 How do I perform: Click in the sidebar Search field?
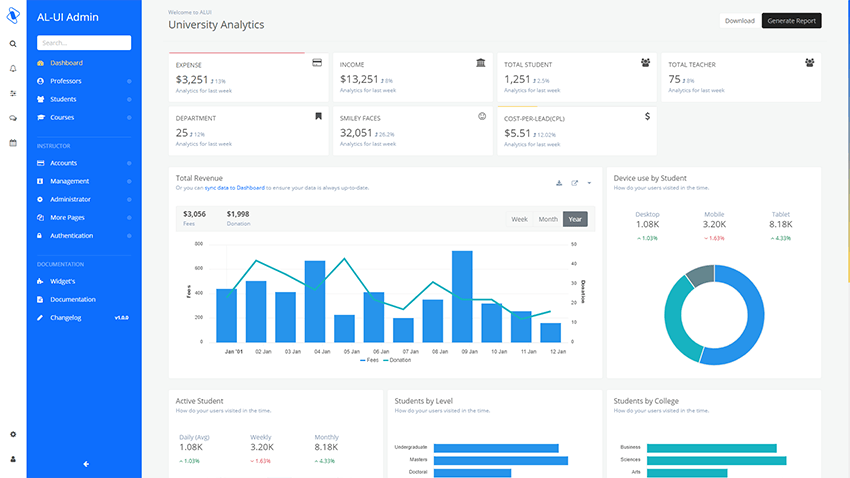84,43
